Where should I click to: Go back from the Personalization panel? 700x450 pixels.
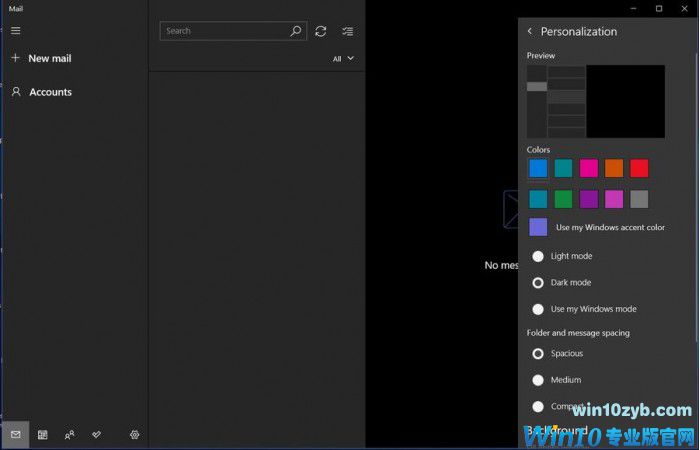[x=530, y=31]
